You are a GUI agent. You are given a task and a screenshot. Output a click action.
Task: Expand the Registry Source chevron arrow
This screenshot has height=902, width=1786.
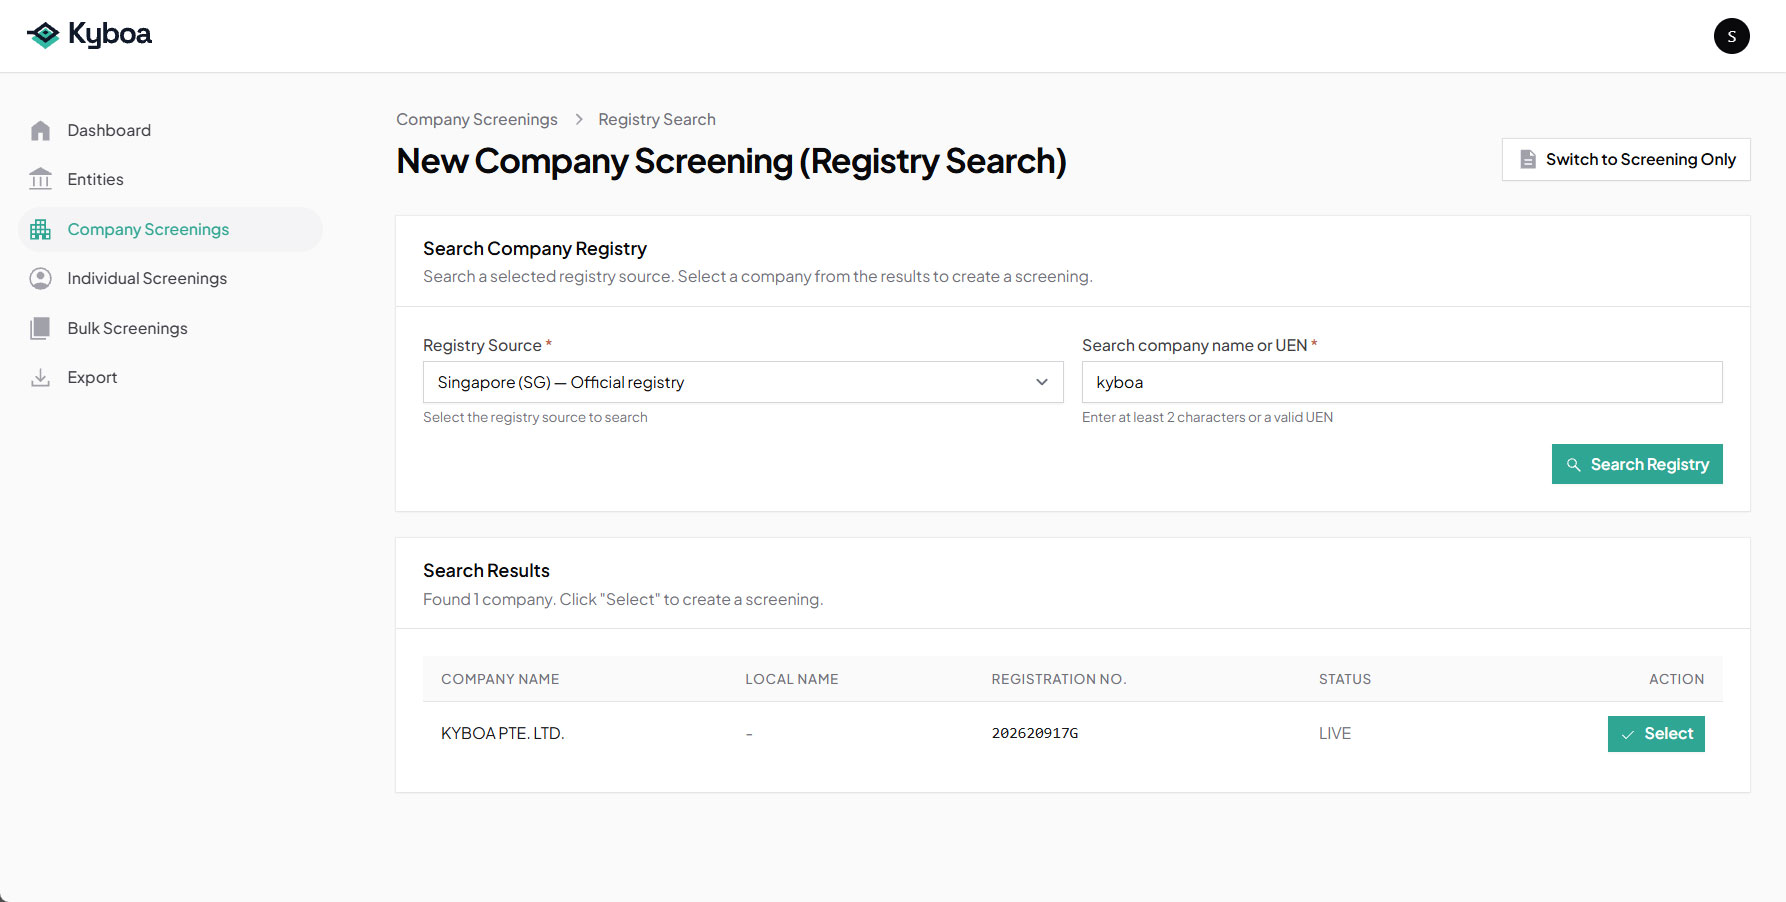point(1042,382)
